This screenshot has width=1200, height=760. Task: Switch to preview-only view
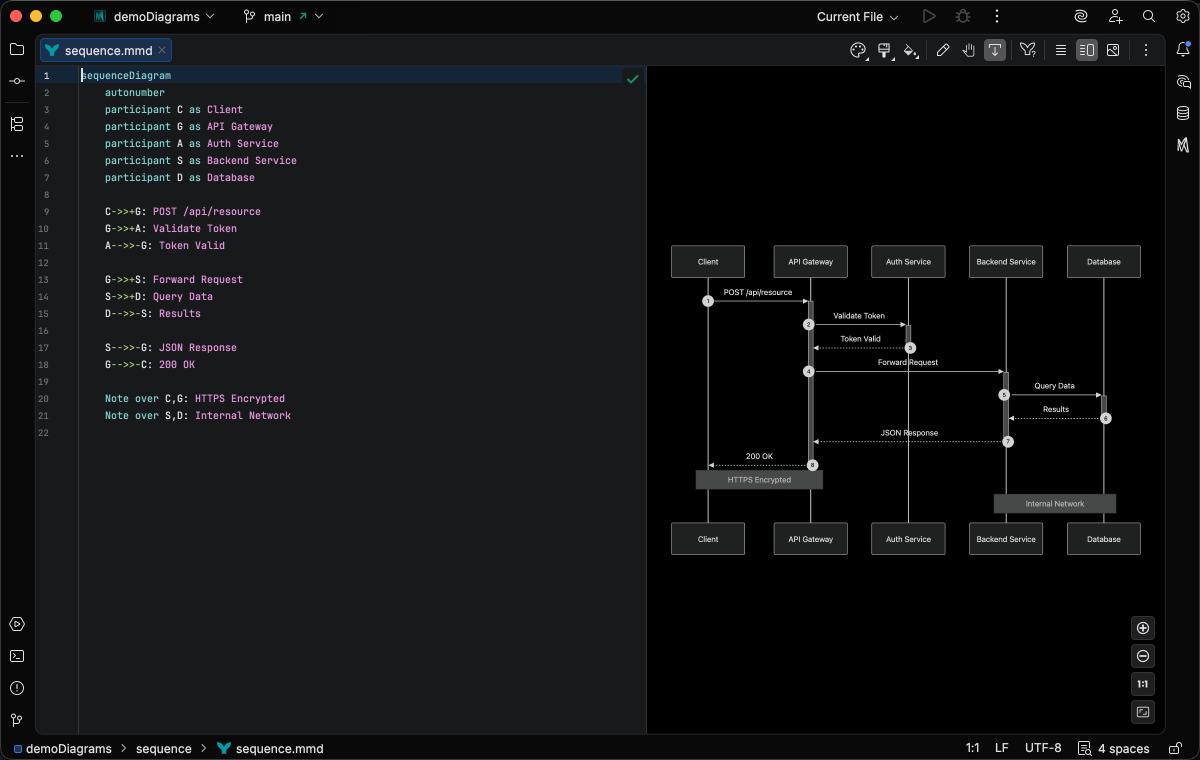[1113, 50]
